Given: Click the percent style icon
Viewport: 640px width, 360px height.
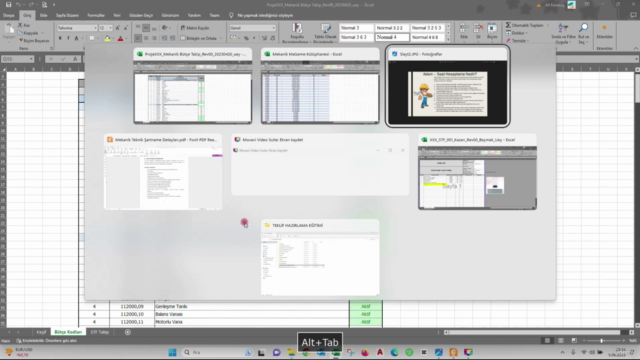Looking at the screenshot, I should tap(246, 38).
